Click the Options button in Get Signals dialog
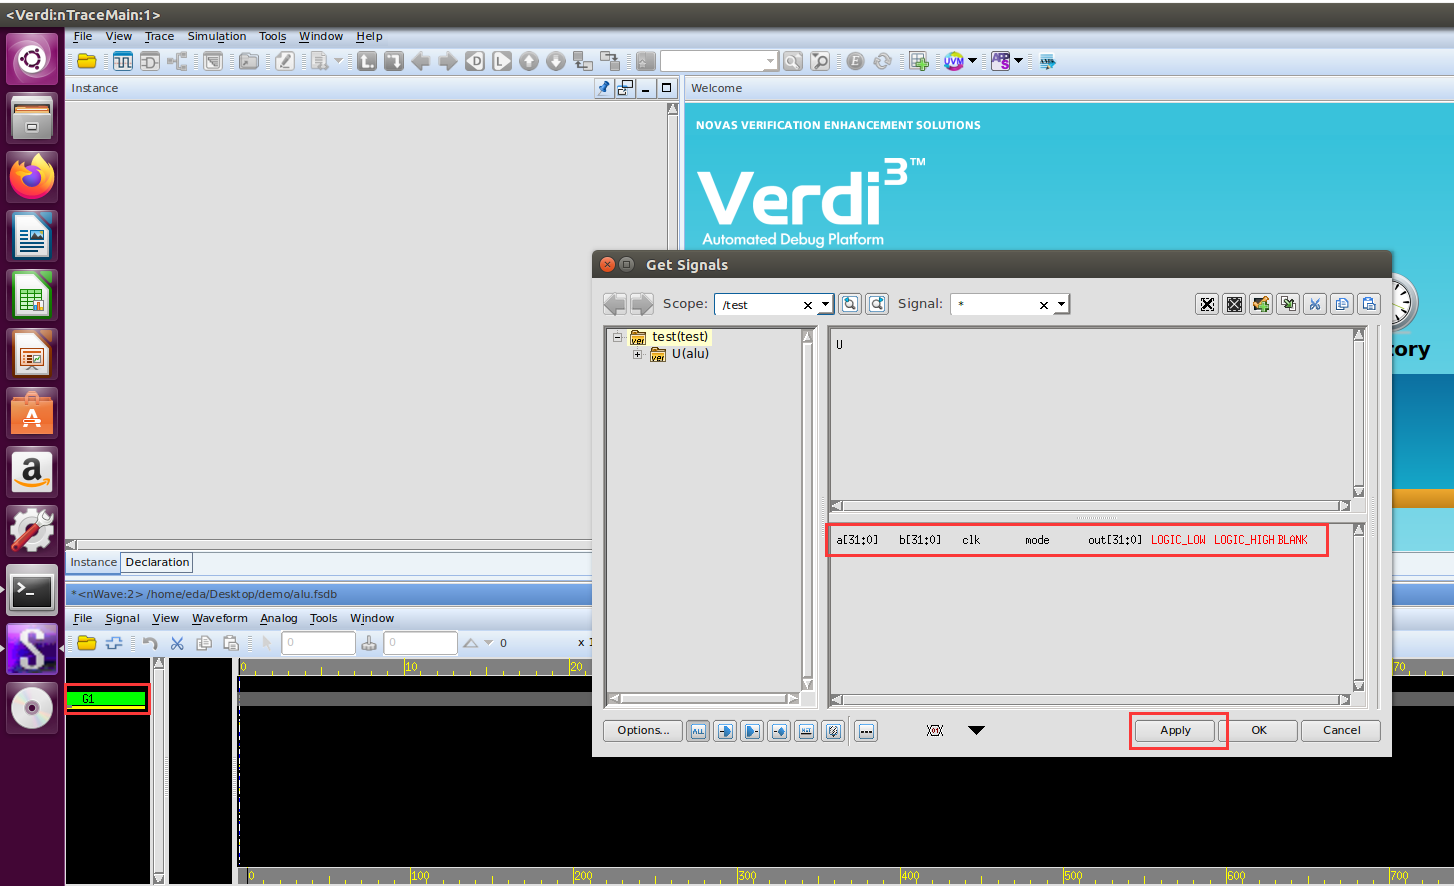The image size is (1454, 886). [642, 730]
